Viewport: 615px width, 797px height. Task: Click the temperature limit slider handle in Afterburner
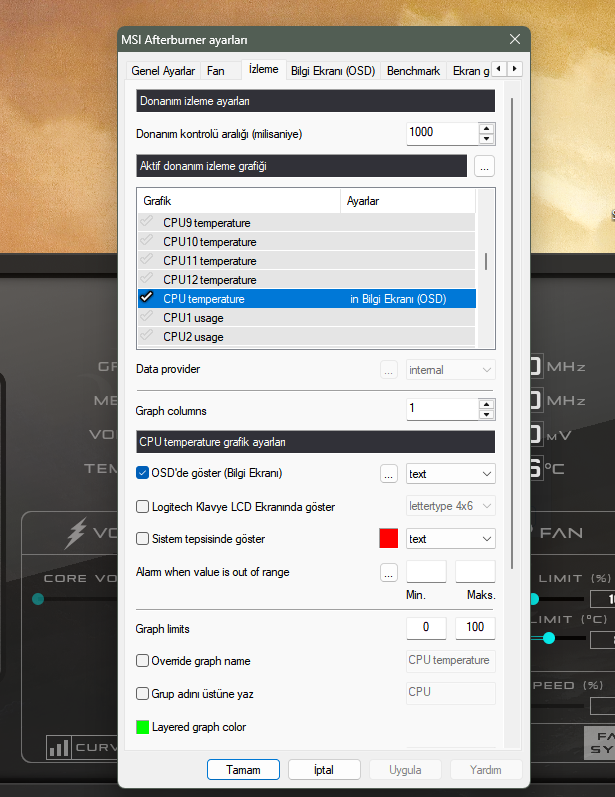pos(549,638)
